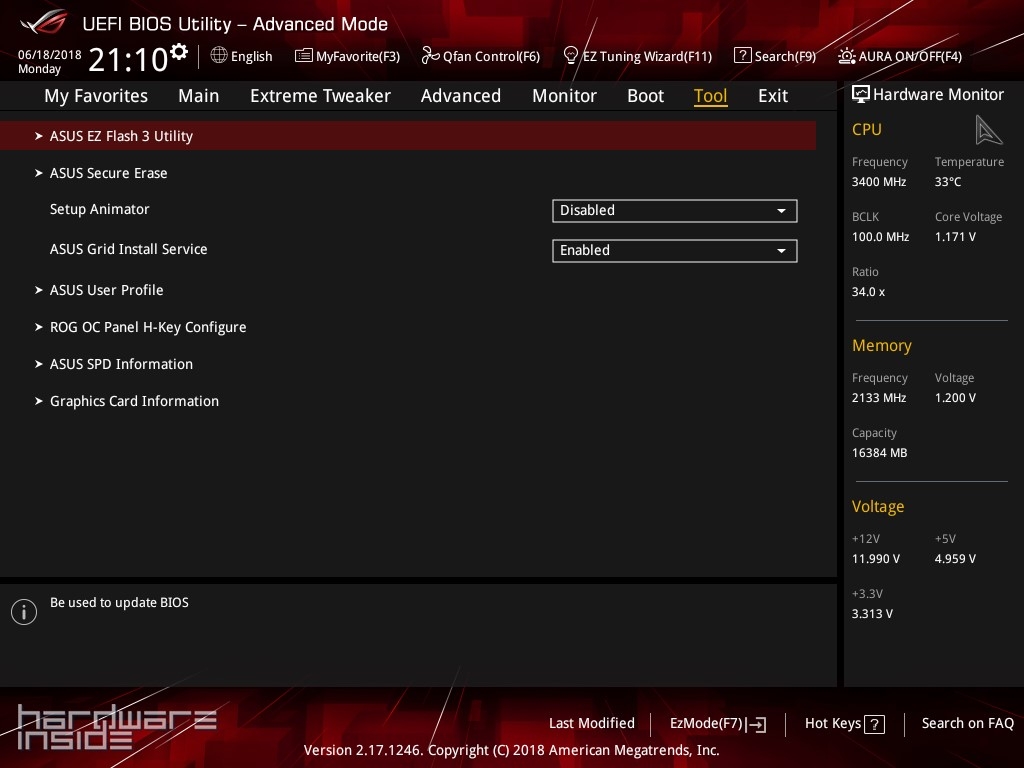Select the Tool tab
This screenshot has width=1024, height=768.
711,96
